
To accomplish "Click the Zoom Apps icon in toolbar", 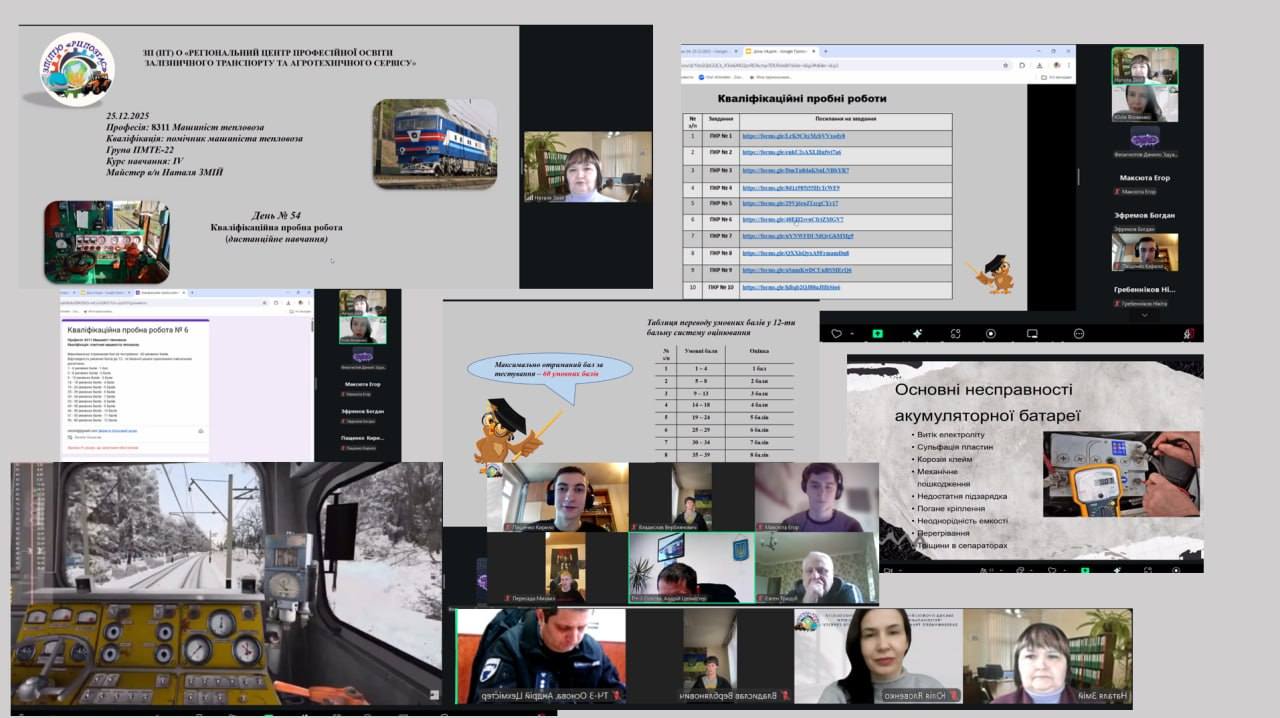I will coord(955,333).
